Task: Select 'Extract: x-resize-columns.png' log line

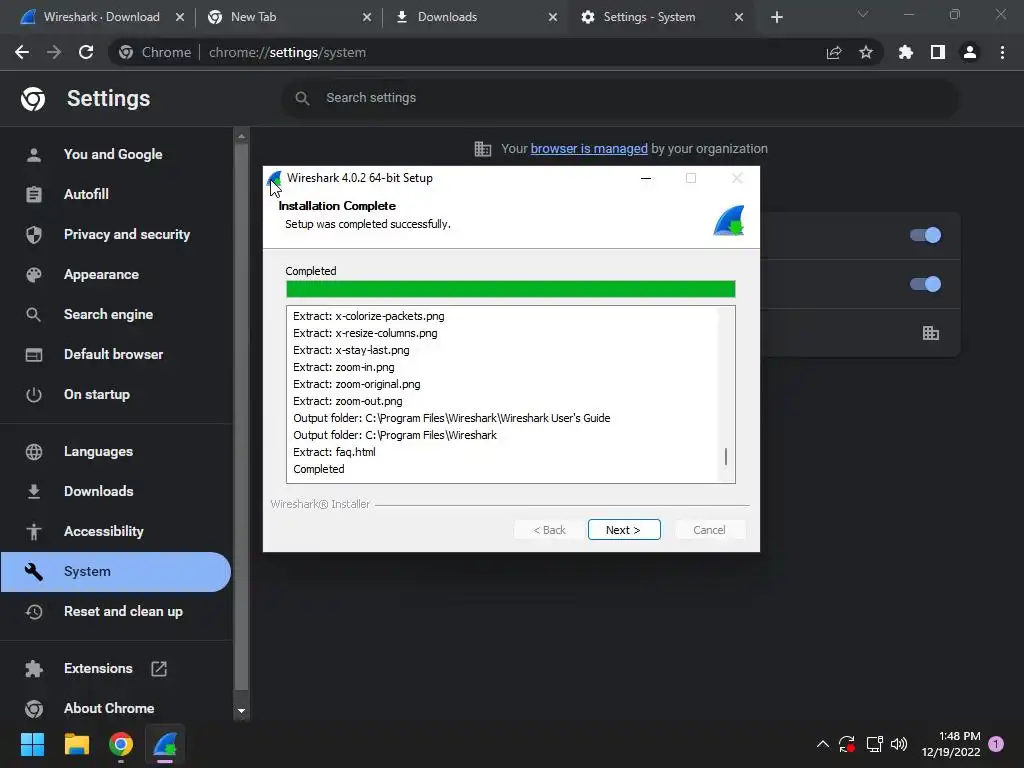Action: tap(365, 333)
